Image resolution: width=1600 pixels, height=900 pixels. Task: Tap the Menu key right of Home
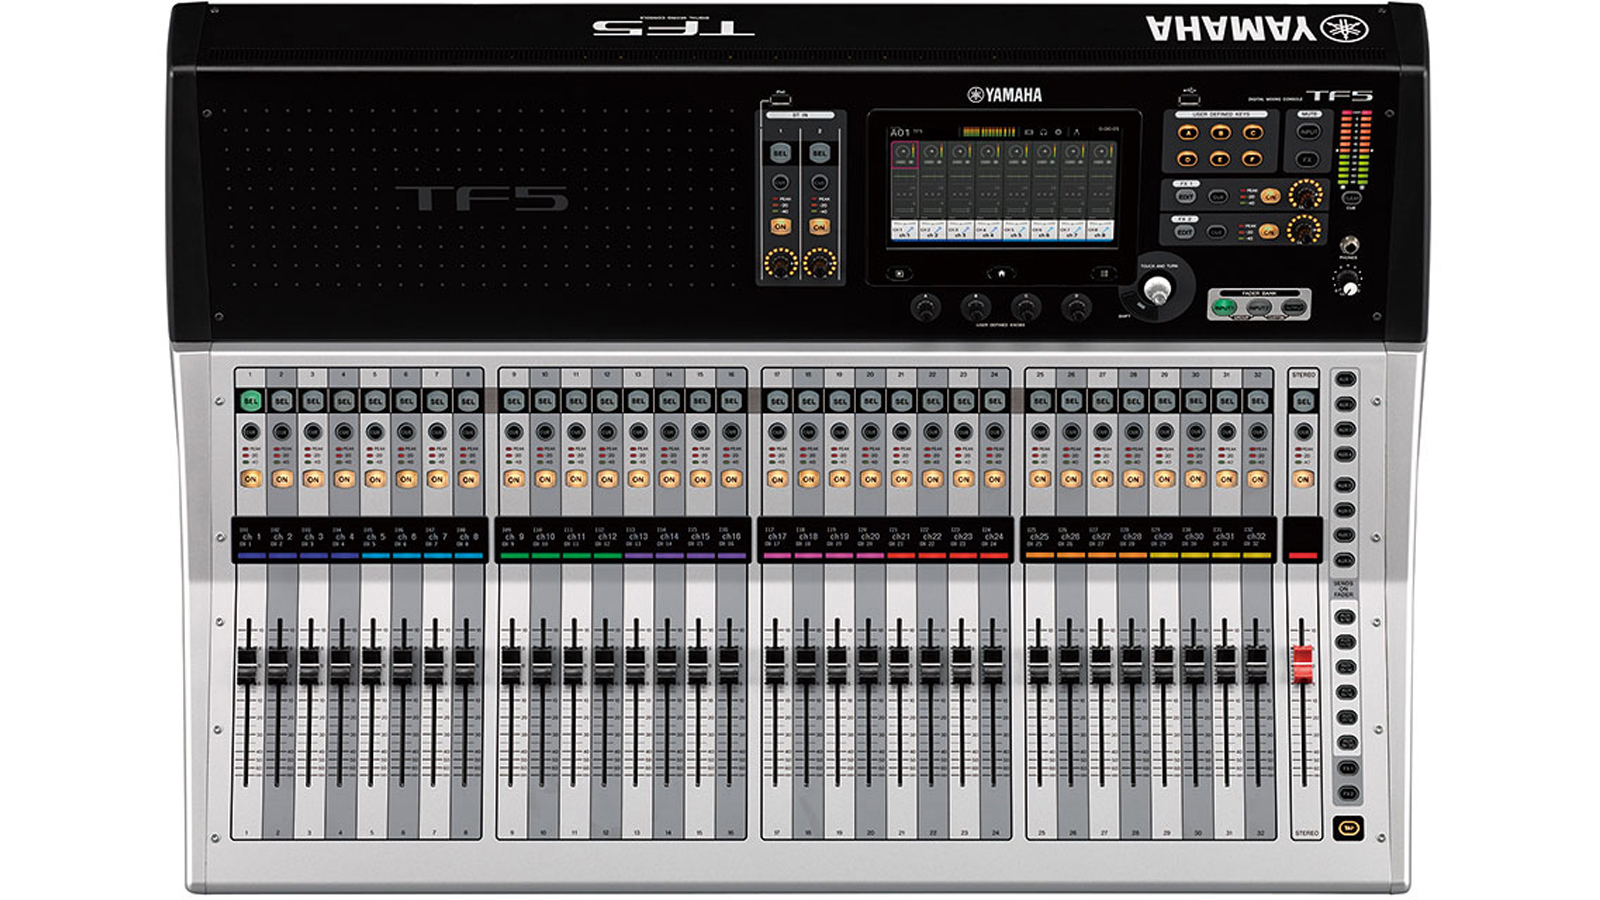[x=1104, y=273]
